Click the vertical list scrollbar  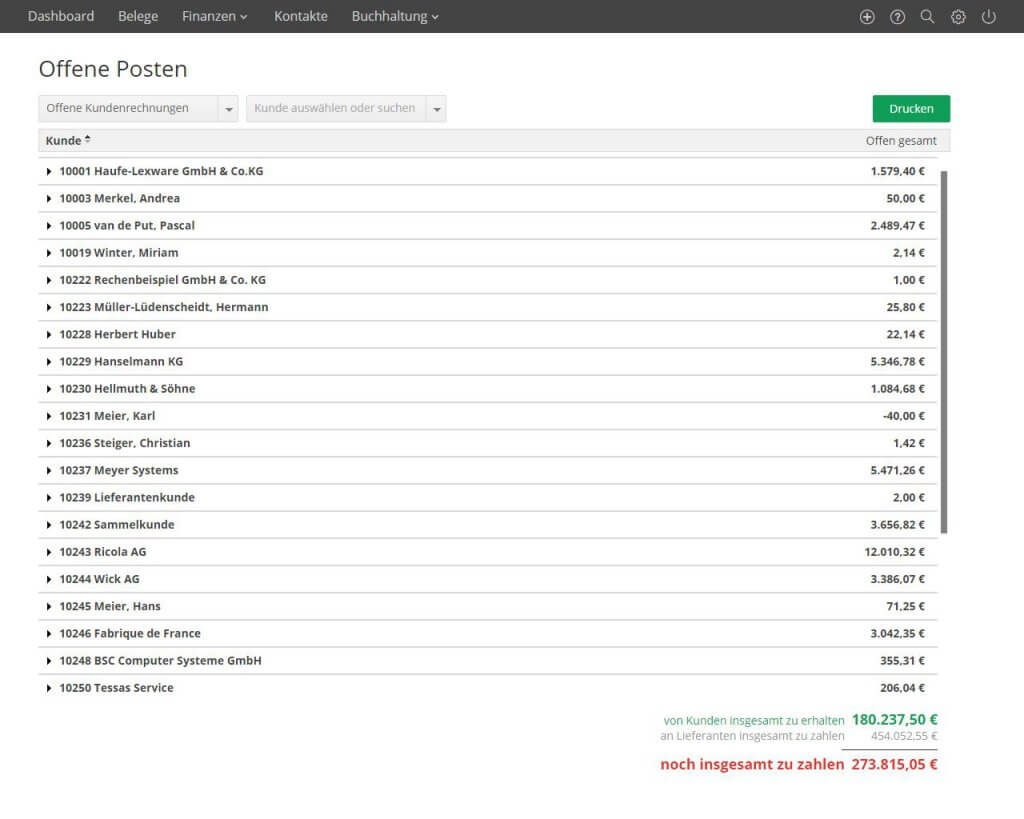point(944,350)
